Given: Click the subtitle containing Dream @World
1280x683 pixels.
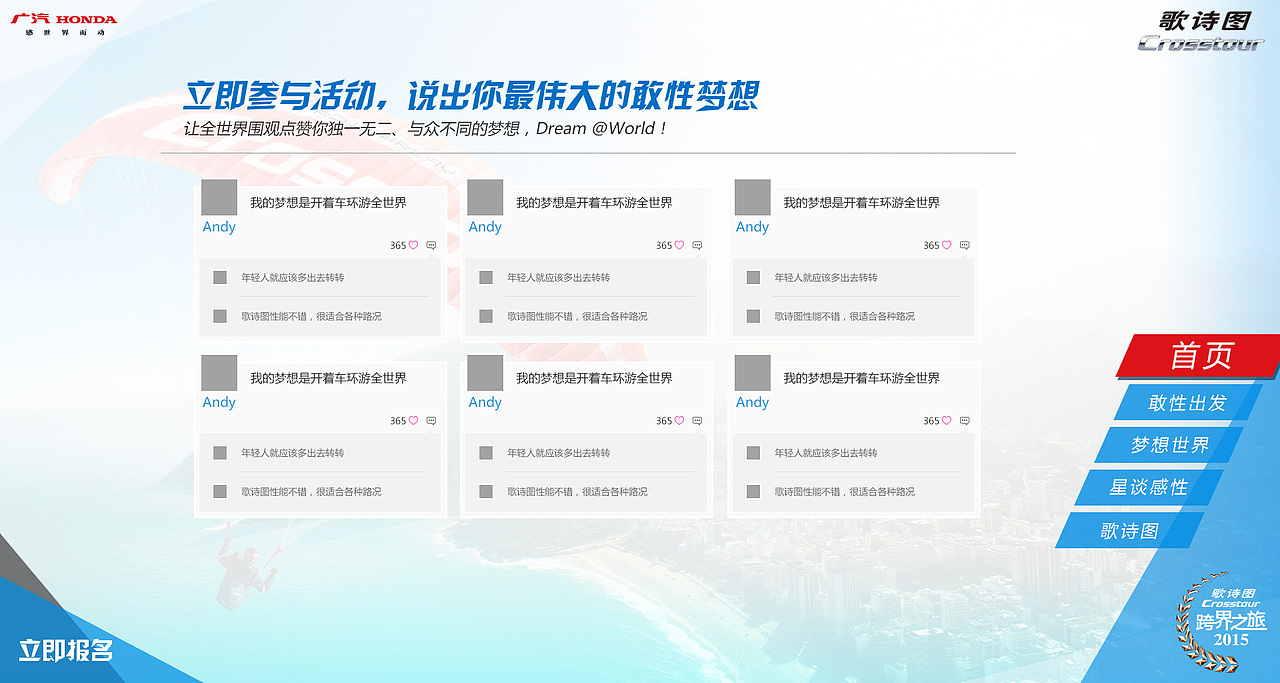Looking at the screenshot, I should click(425, 129).
